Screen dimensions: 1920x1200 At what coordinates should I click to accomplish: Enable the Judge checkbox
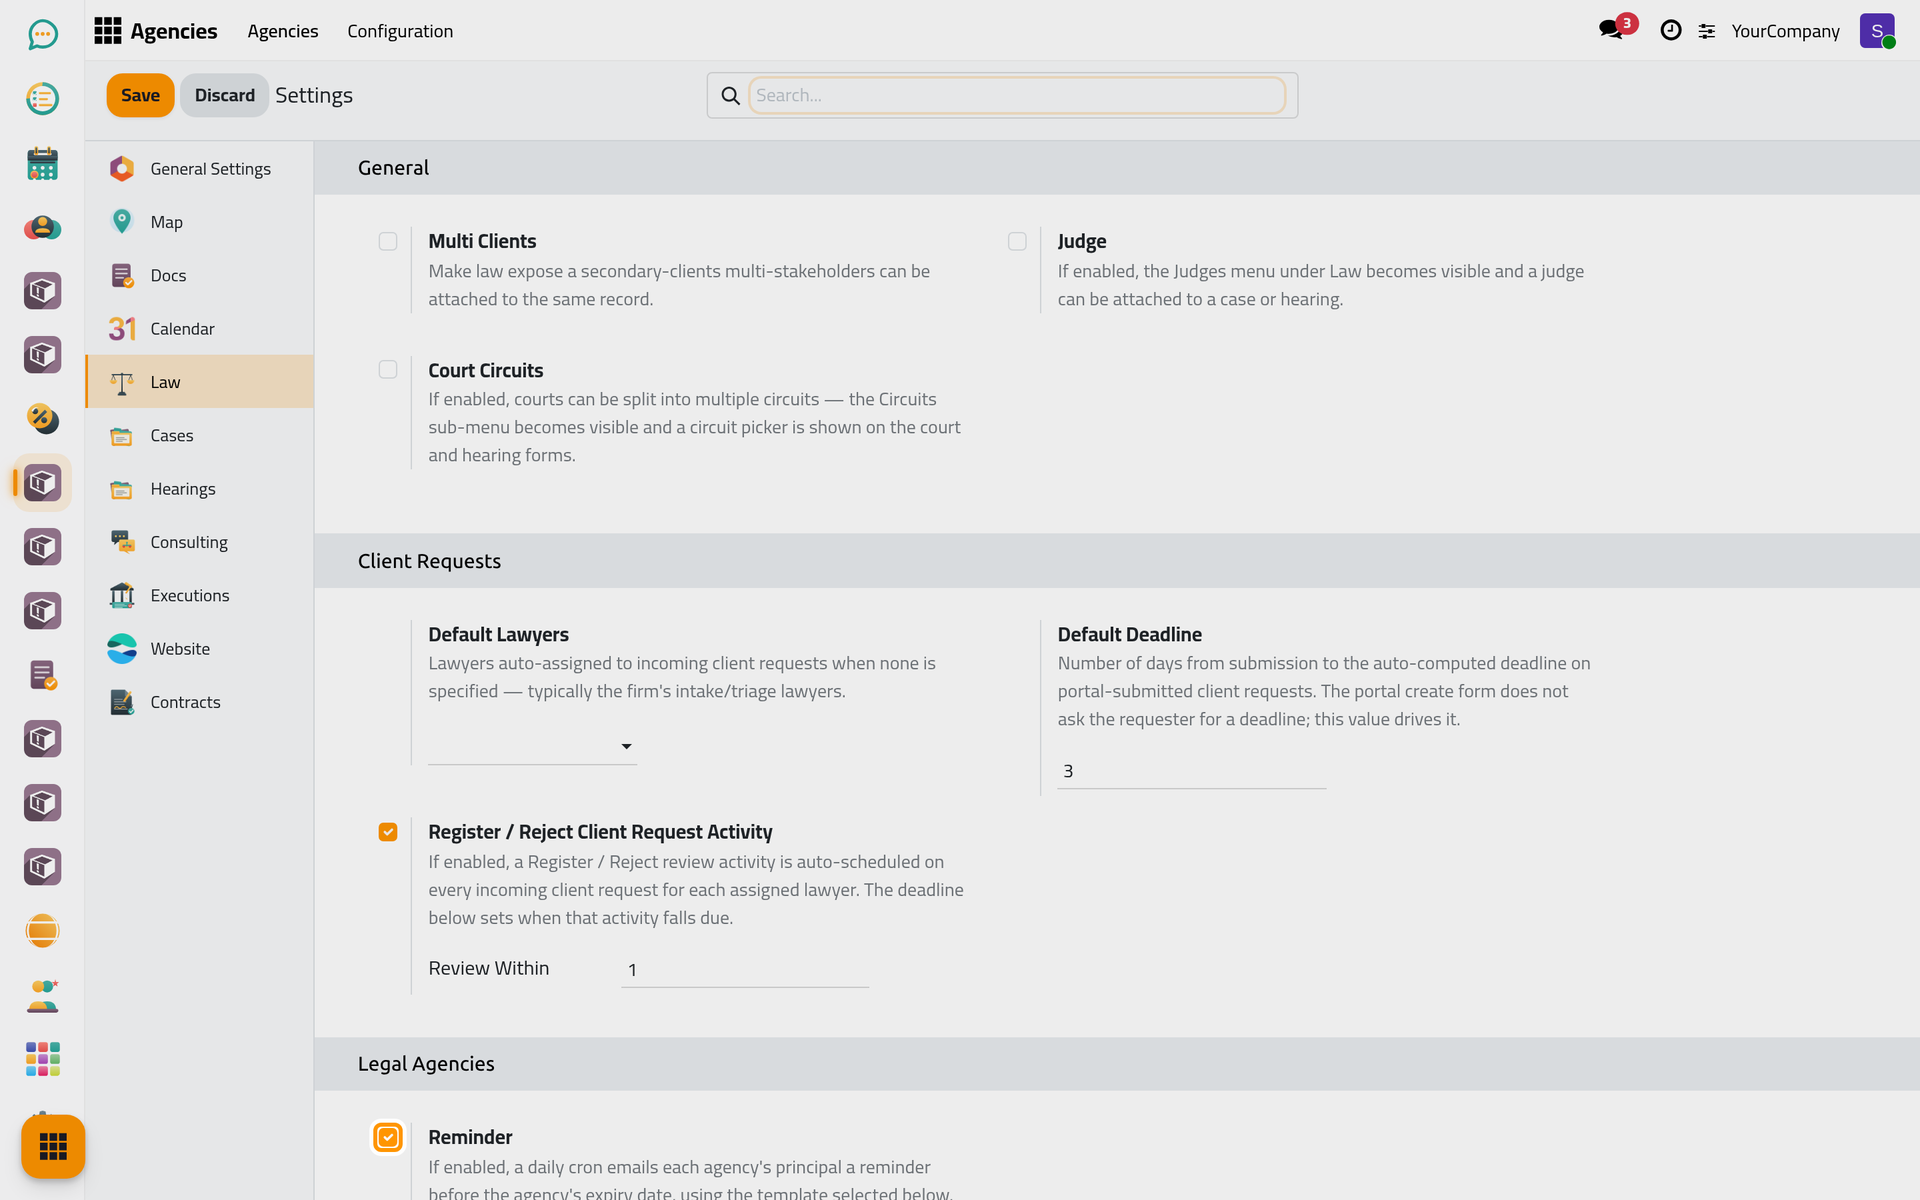[1017, 241]
